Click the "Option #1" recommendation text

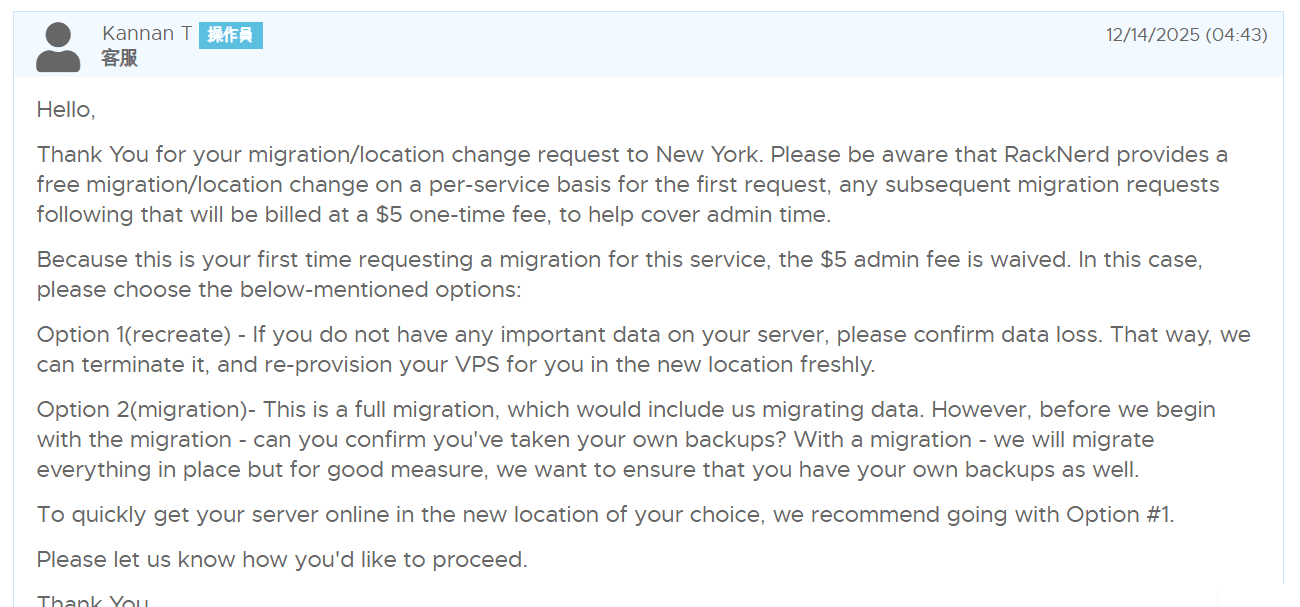(1119, 515)
